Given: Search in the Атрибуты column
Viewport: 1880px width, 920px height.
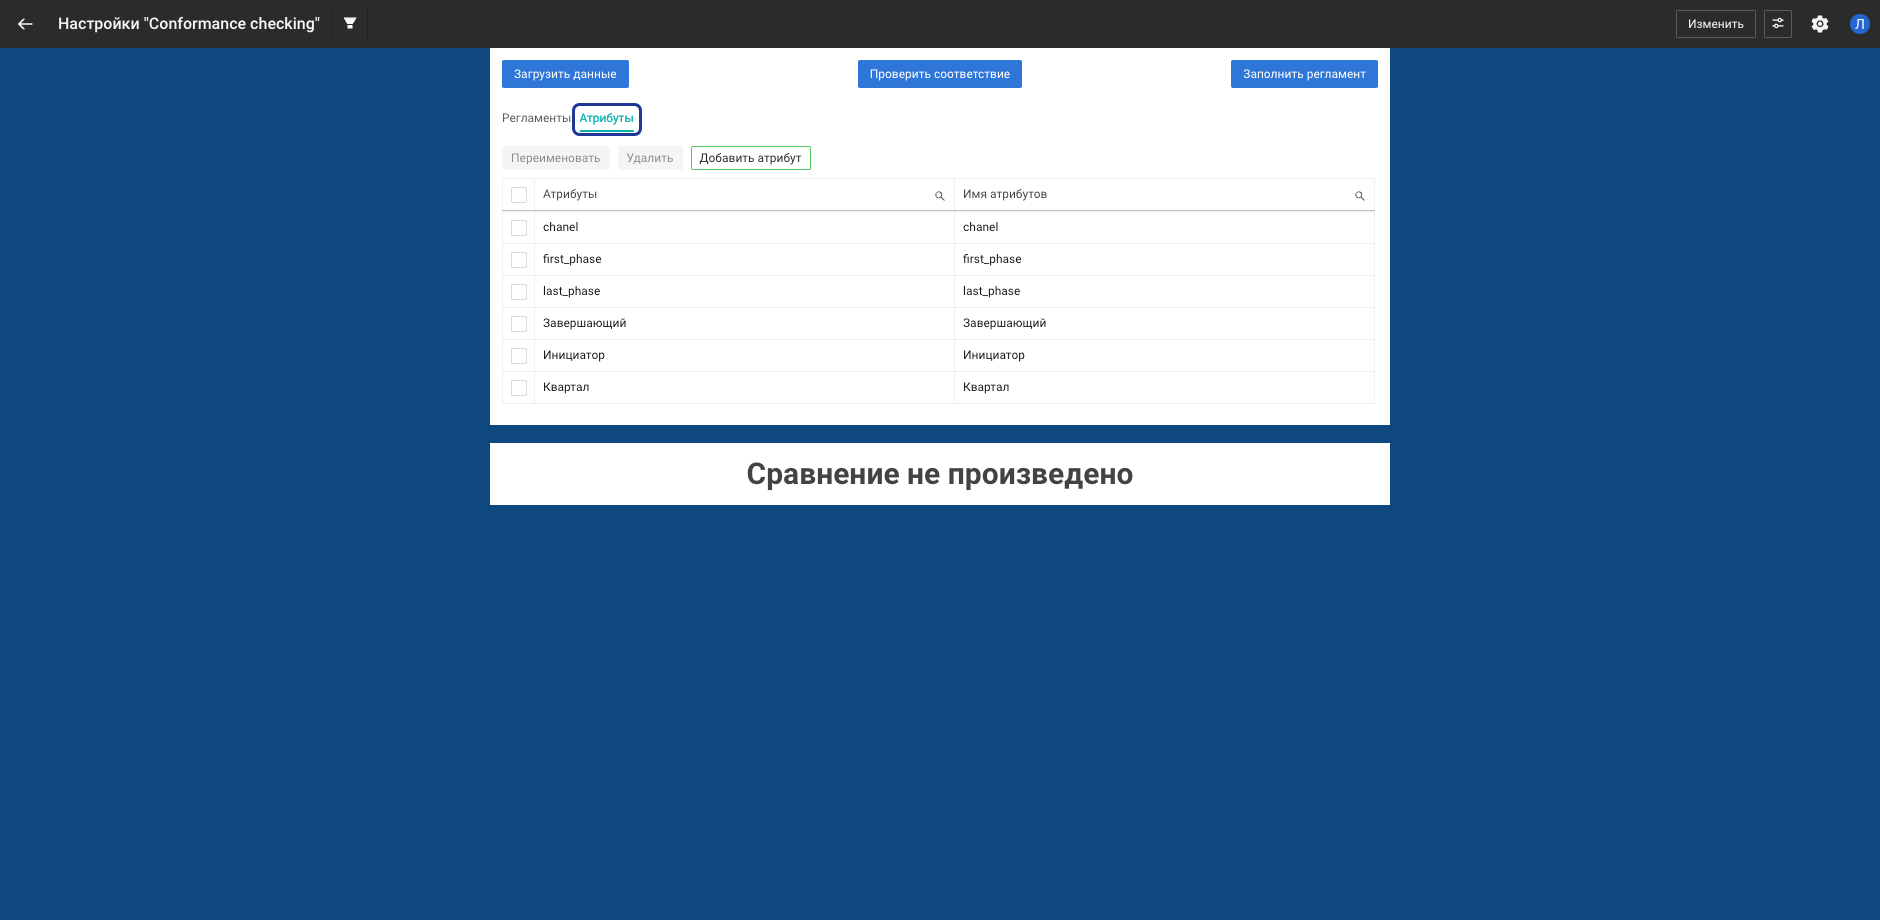Looking at the screenshot, I should [939, 196].
